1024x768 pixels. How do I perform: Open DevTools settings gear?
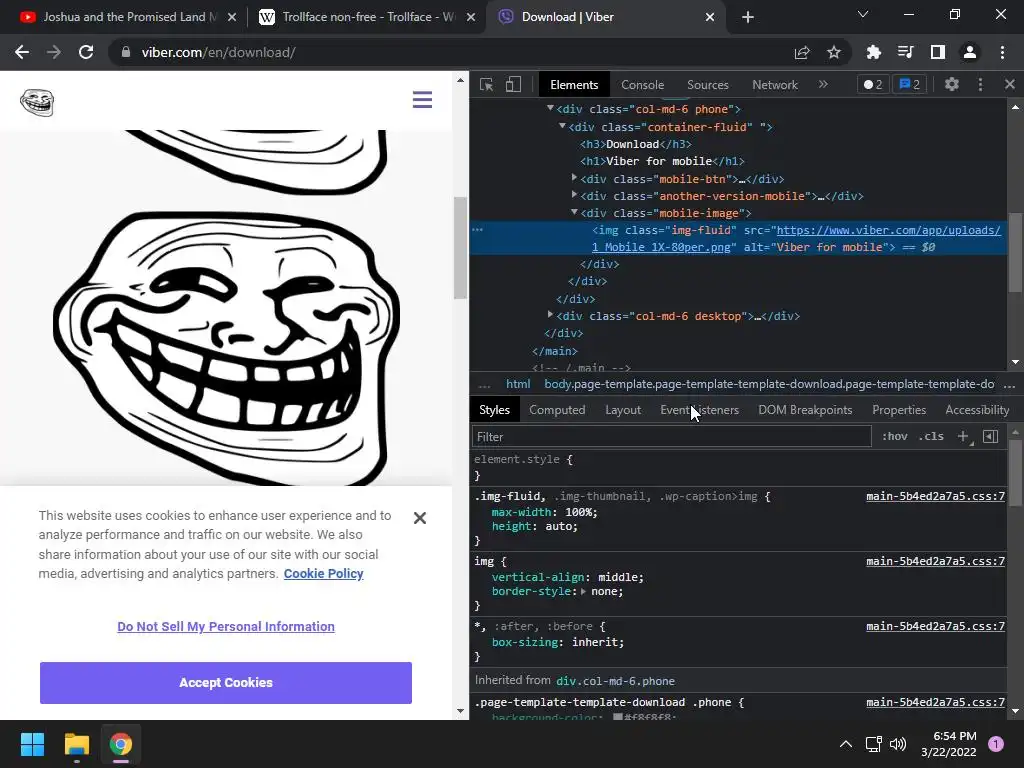[x=952, y=84]
